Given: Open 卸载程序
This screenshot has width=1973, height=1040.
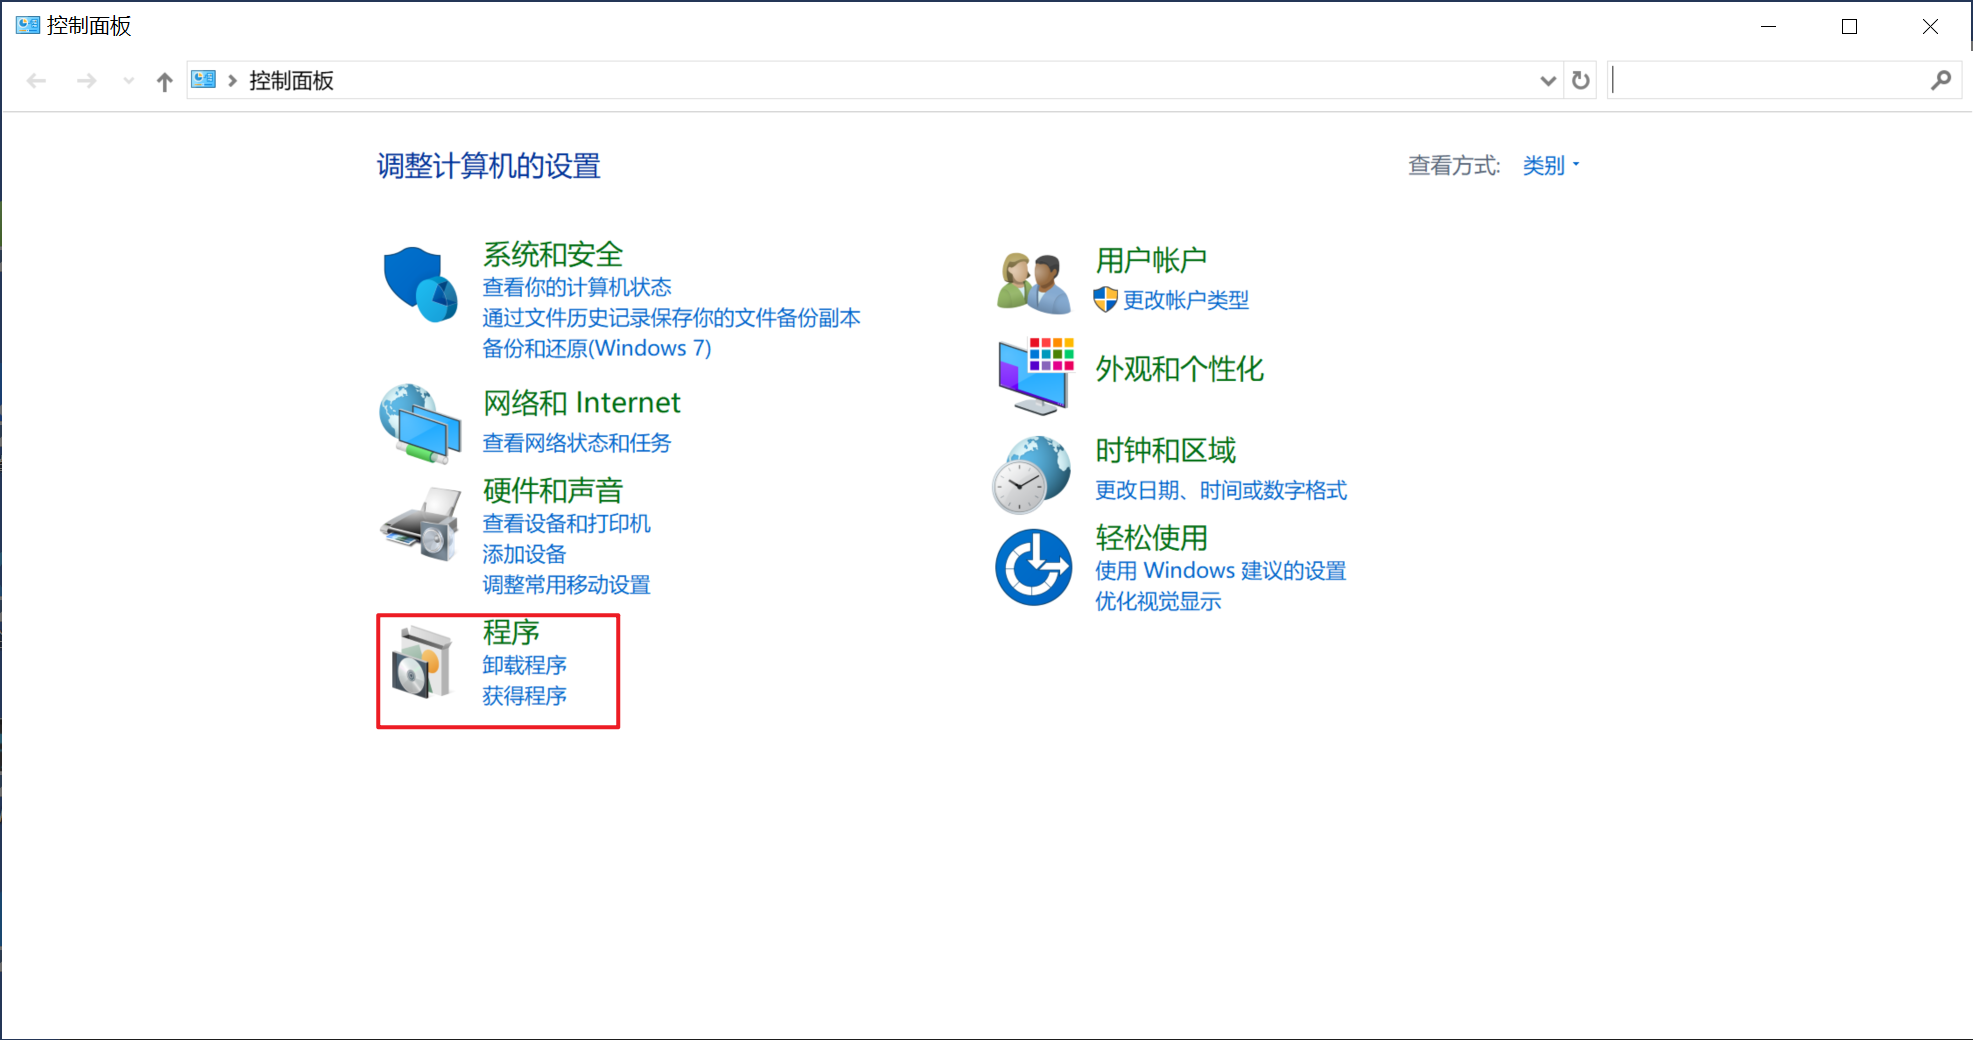Looking at the screenshot, I should pos(524,664).
